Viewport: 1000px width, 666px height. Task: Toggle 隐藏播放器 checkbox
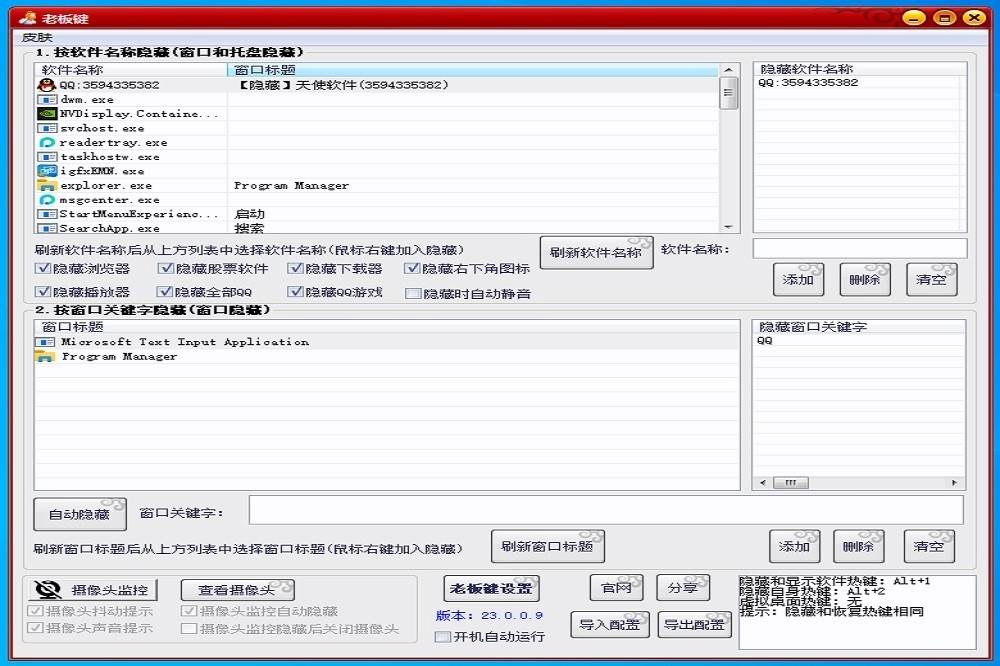42,292
